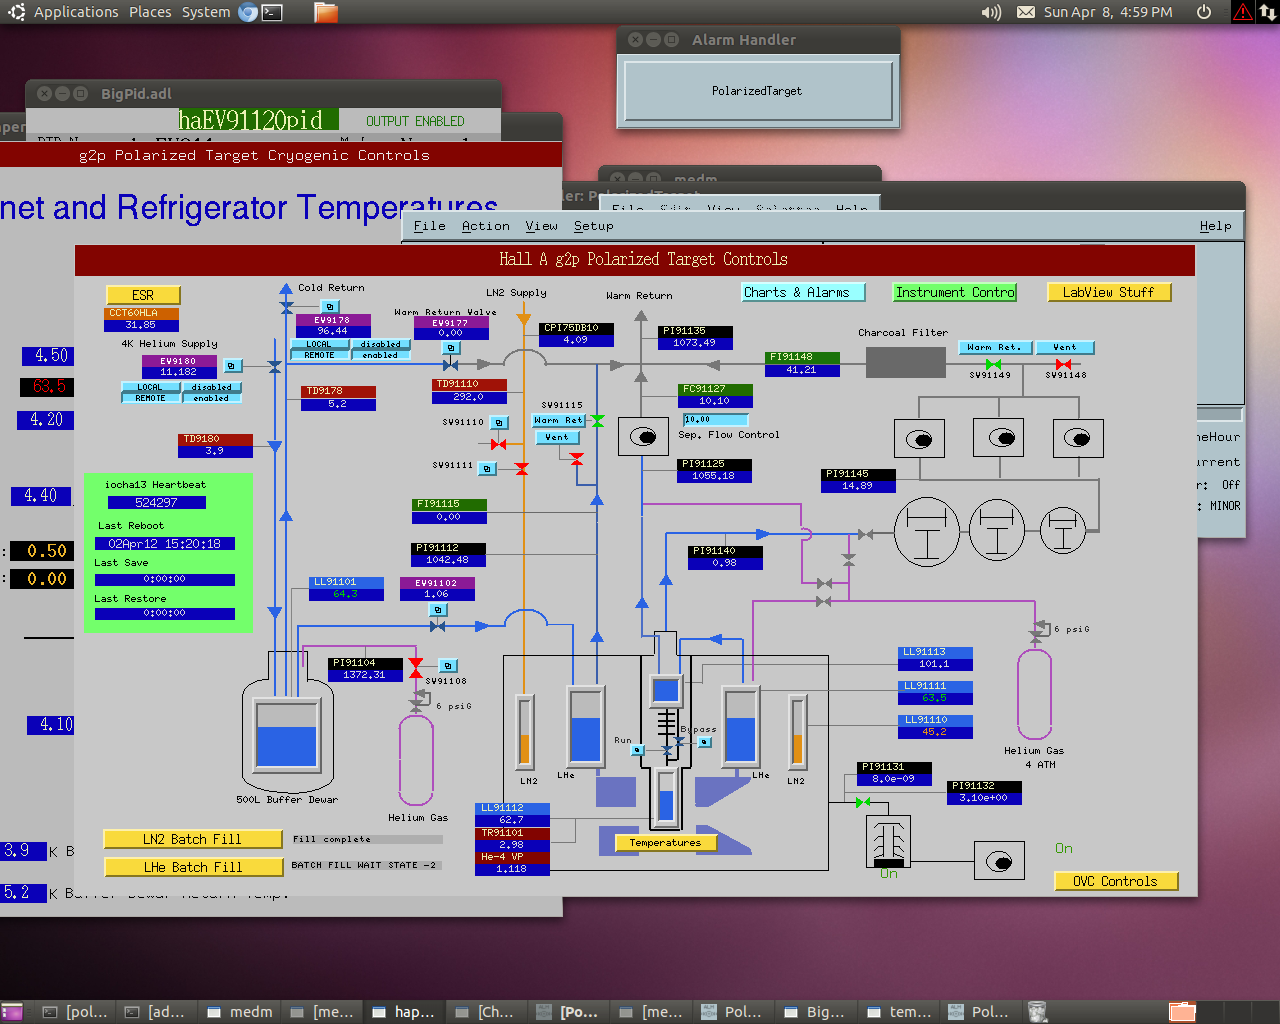Select Warm Ret. above SV91149
The image size is (1280, 1024).
coord(994,347)
